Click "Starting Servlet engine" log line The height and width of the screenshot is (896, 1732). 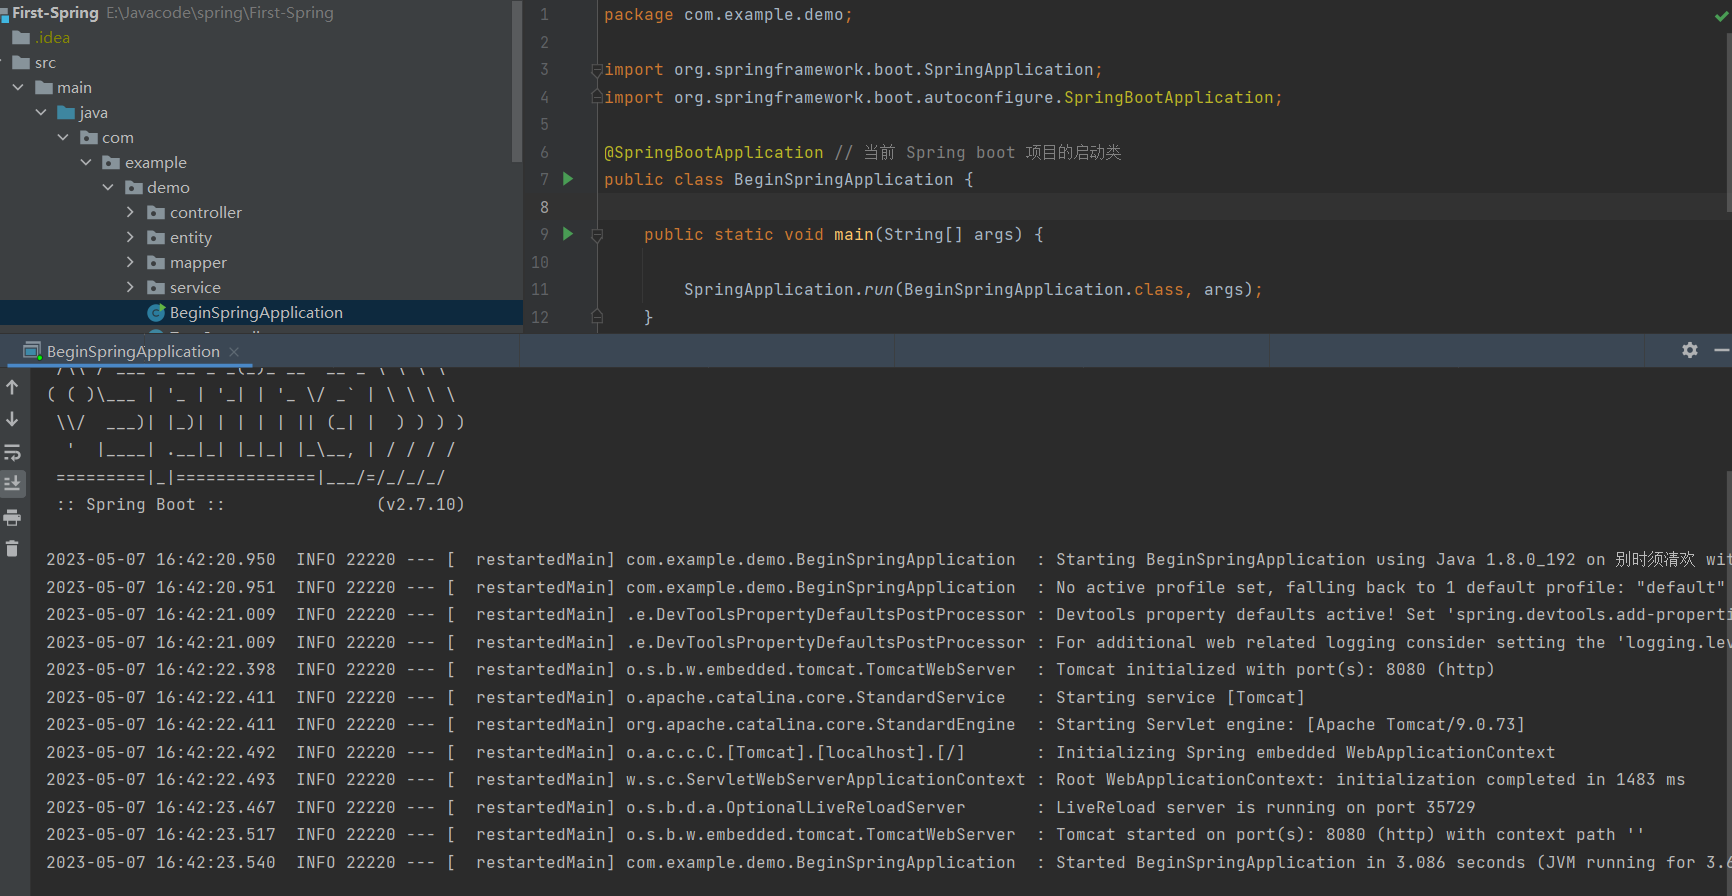click(x=1290, y=725)
